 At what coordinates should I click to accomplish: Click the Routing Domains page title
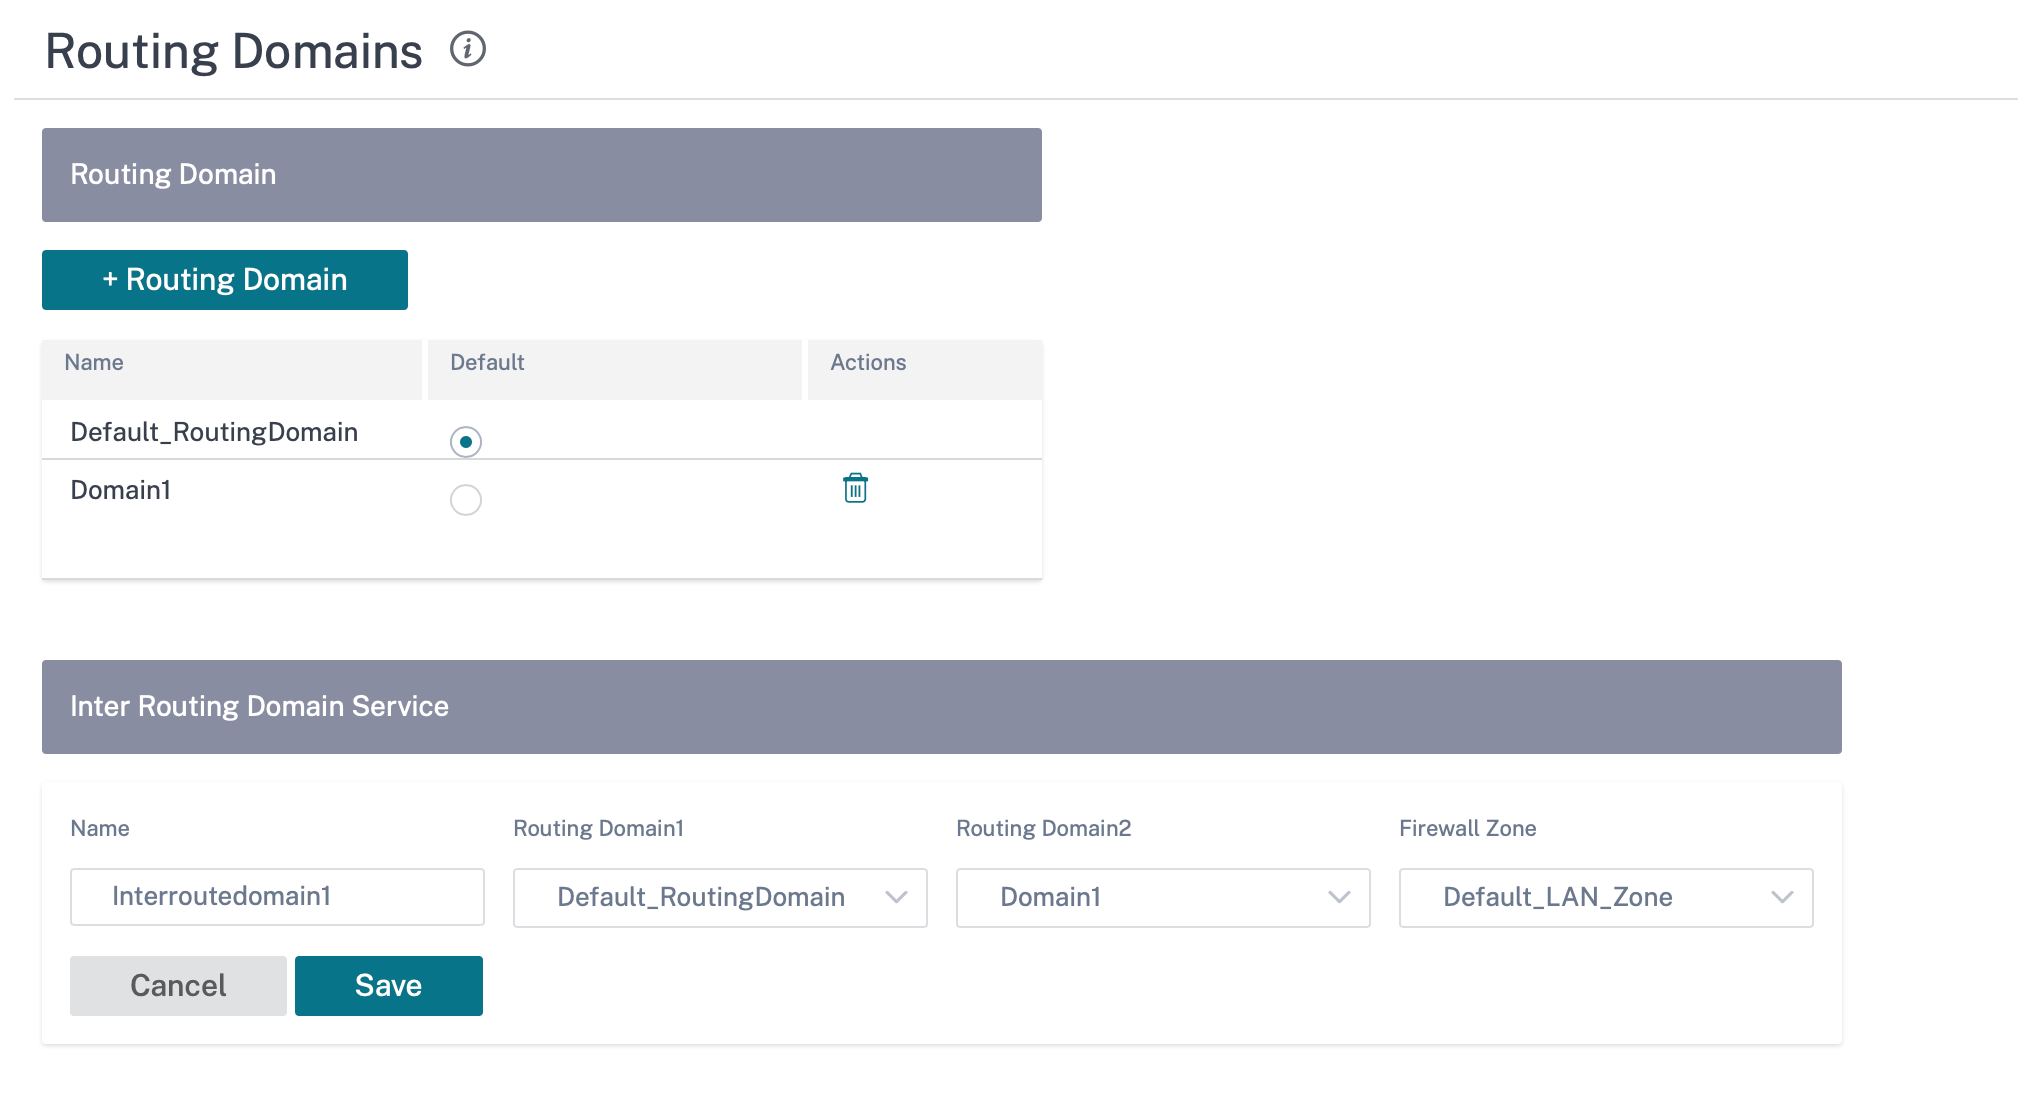[x=234, y=51]
